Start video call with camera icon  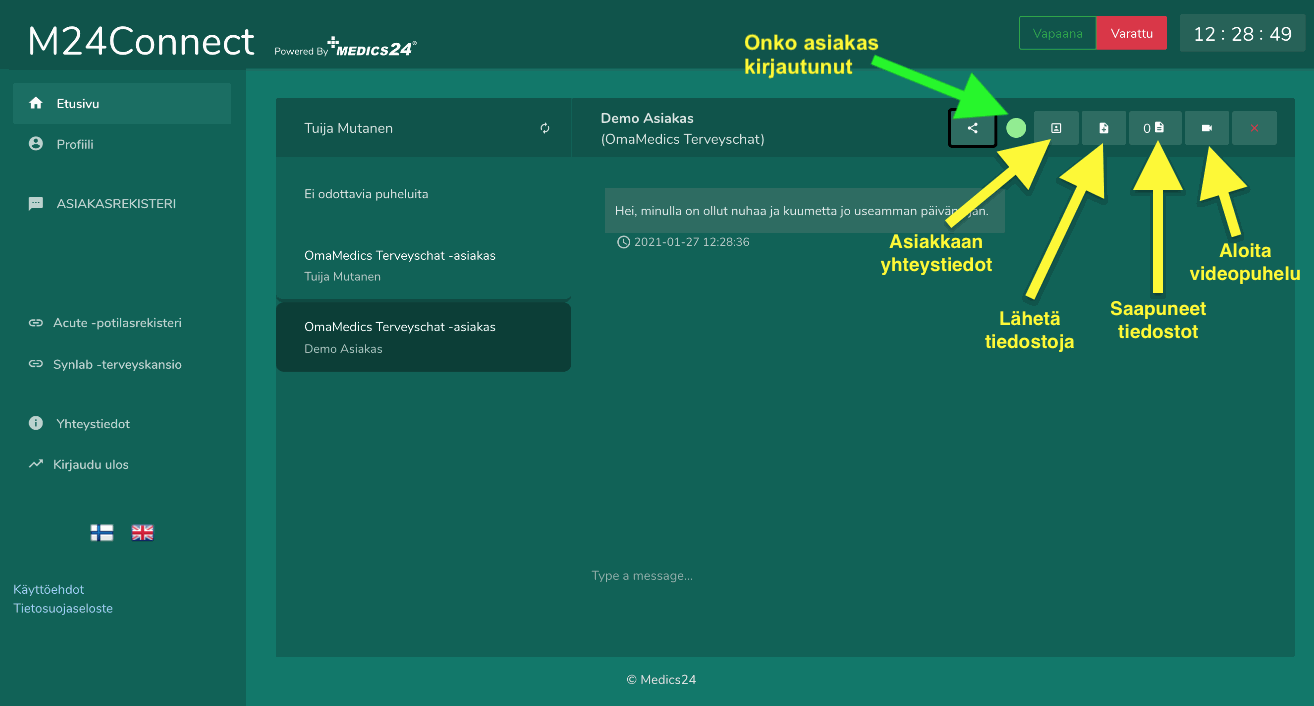click(x=1207, y=128)
